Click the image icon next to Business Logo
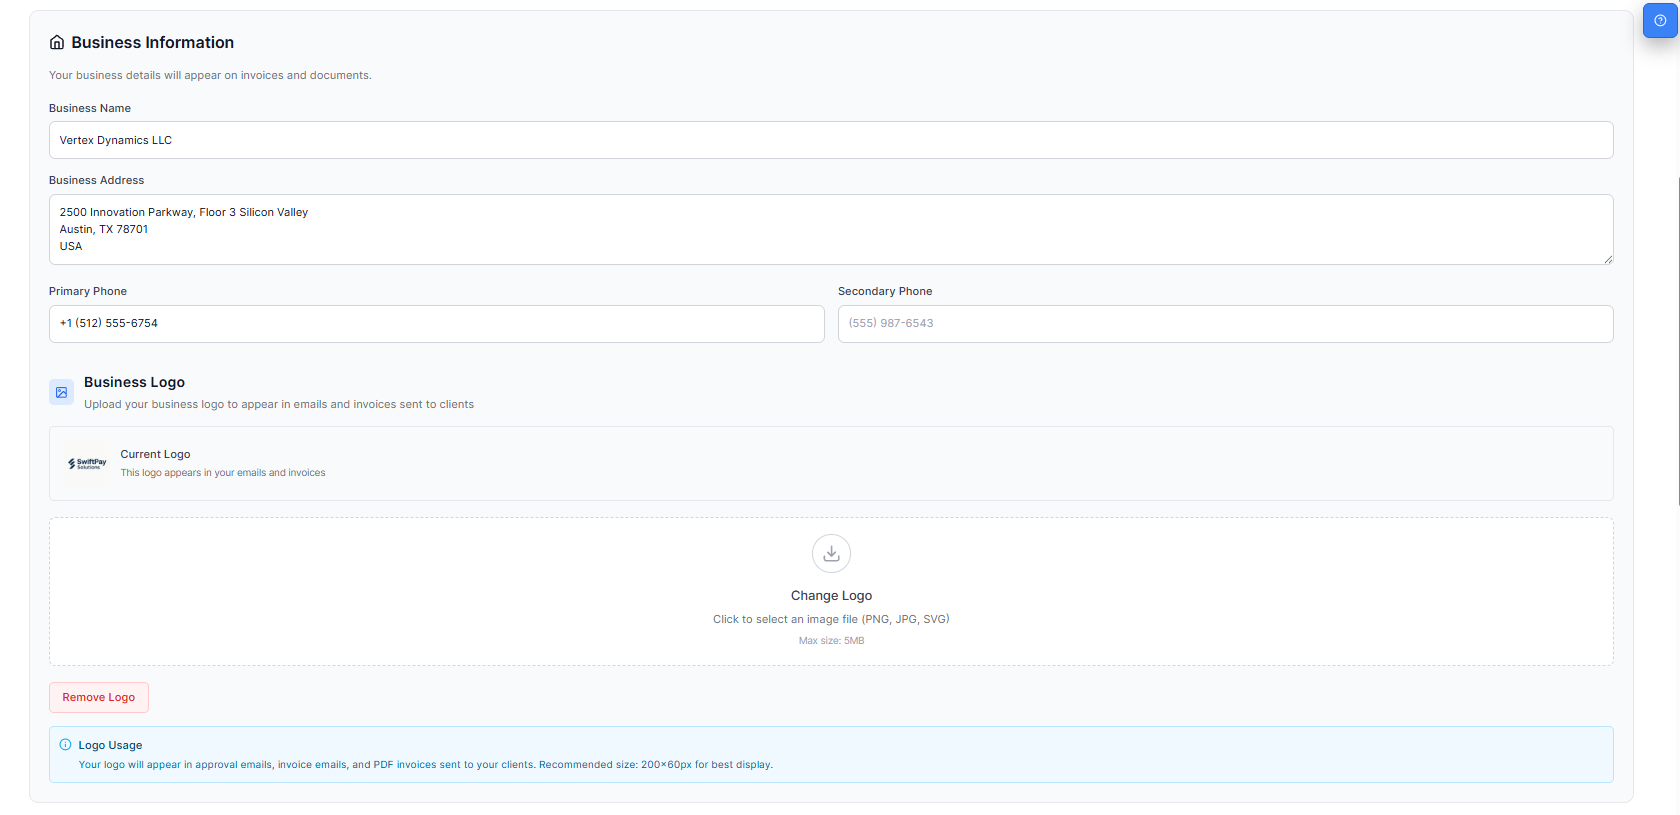Image resolution: width=1680 pixels, height=815 pixels. (x=61, y=393)
